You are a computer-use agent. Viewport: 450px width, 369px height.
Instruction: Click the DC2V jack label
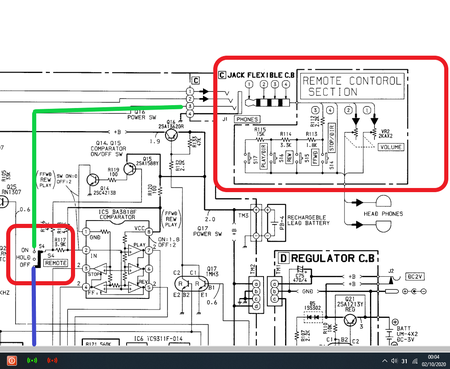tap(415, 277)
